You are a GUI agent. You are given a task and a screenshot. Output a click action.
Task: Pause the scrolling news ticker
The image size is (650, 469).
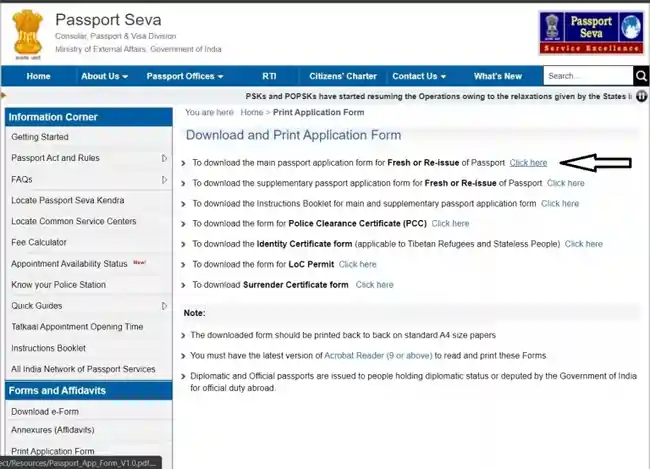641,97
